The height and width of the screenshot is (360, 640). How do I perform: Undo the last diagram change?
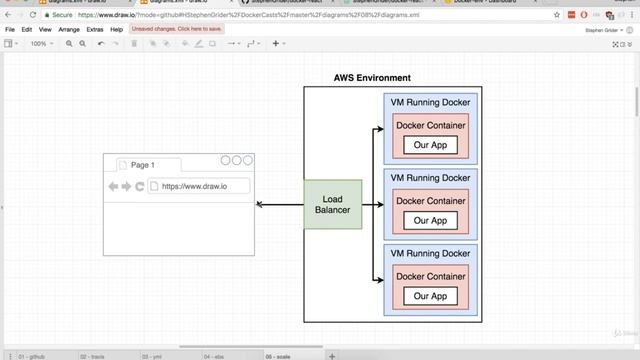pos(101,44)
